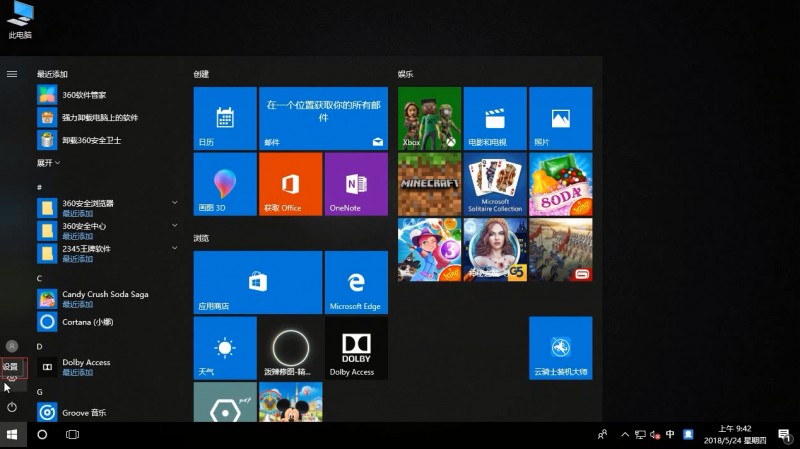Click the 娱乐 tile group title
The height and width of the screenshot is (449, 800).
tap(406, 74)
